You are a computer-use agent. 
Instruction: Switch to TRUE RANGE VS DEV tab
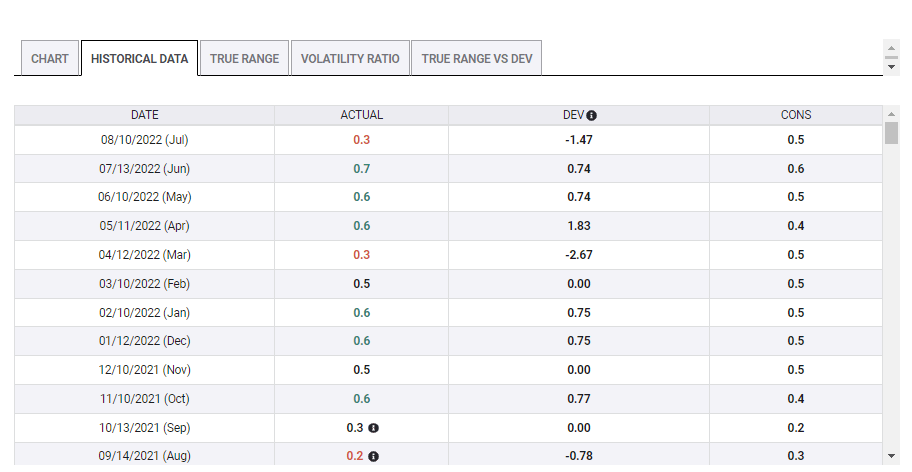click(476, 59)
